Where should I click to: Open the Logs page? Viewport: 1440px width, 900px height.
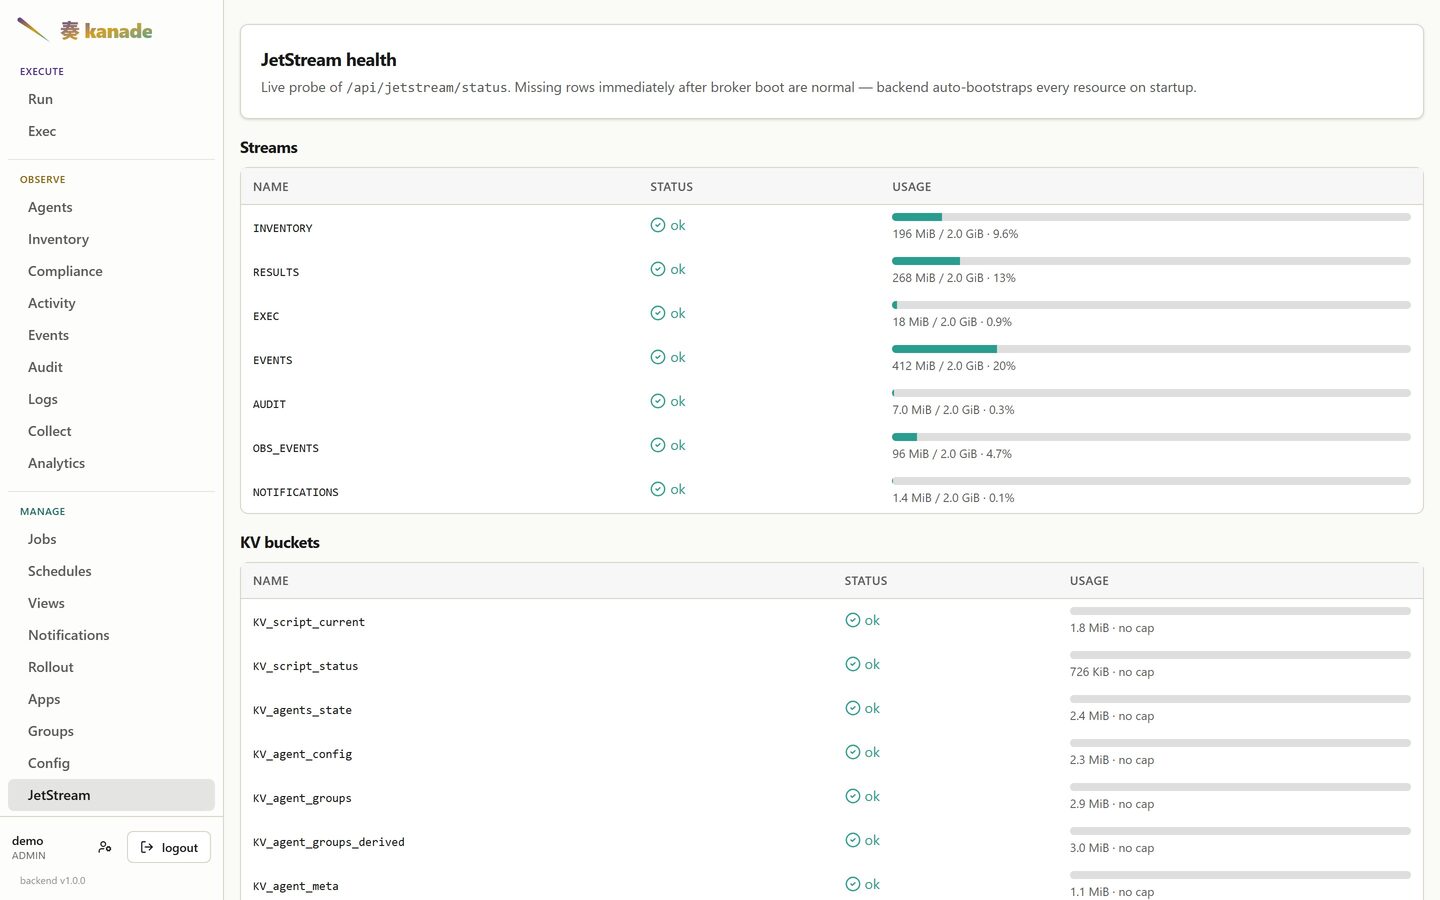coord(111,399)
